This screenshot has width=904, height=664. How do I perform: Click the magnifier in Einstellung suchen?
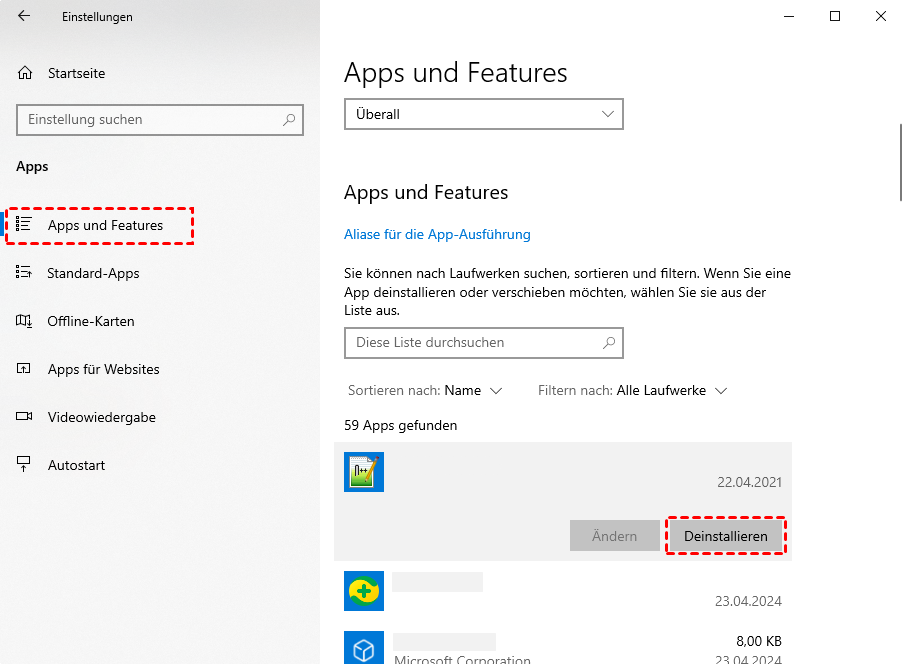(289, 120)
